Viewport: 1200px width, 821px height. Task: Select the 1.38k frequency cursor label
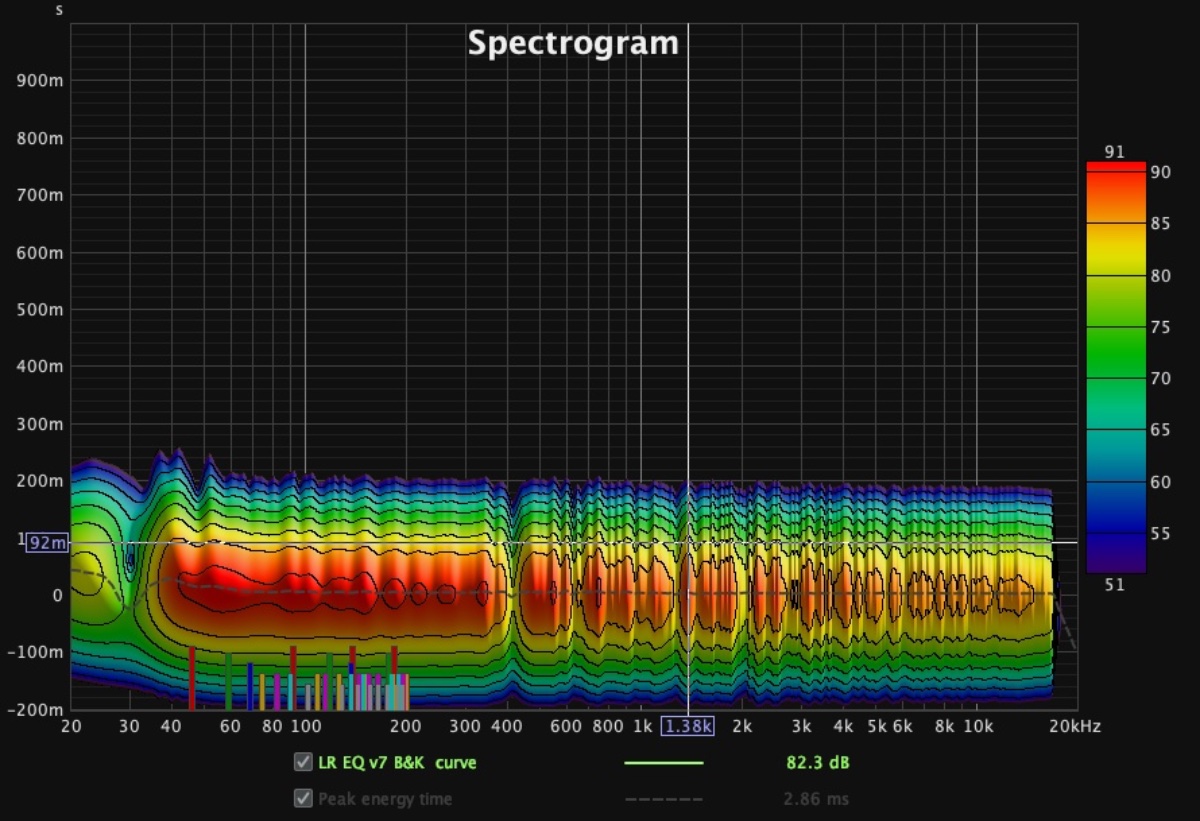coord(688,727)
